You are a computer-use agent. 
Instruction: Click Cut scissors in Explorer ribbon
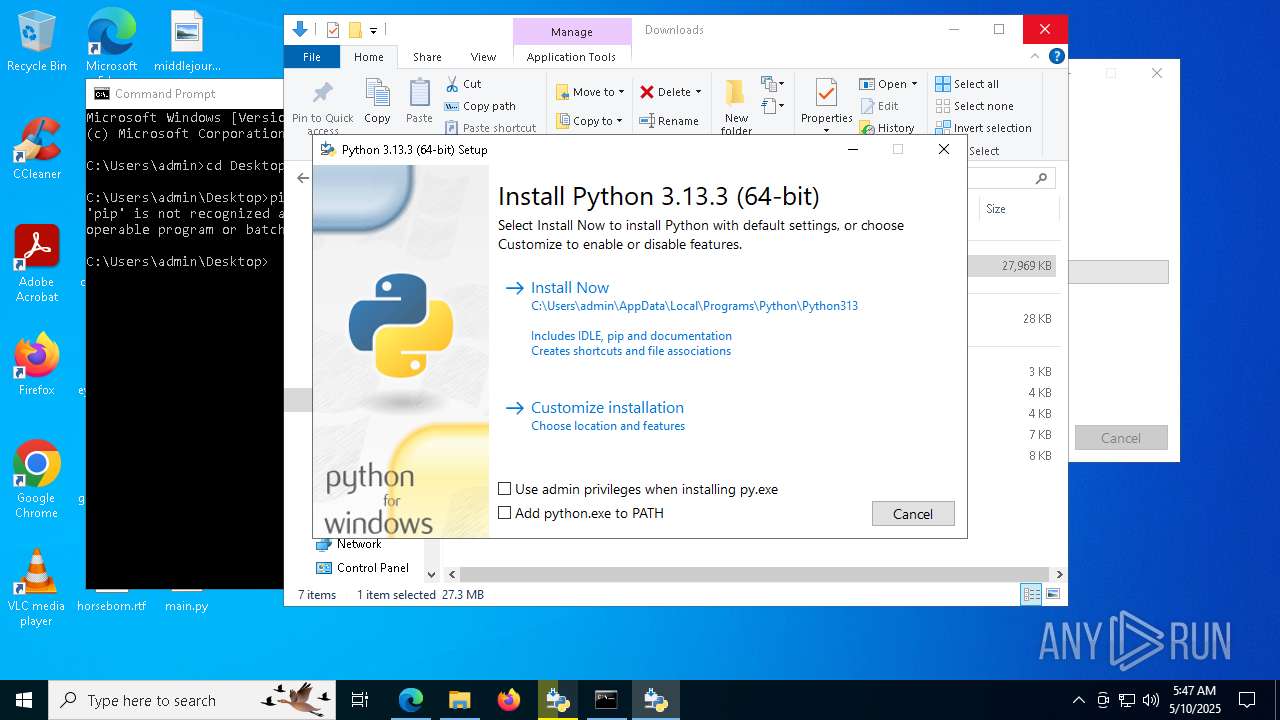click(x=463, y=84)
